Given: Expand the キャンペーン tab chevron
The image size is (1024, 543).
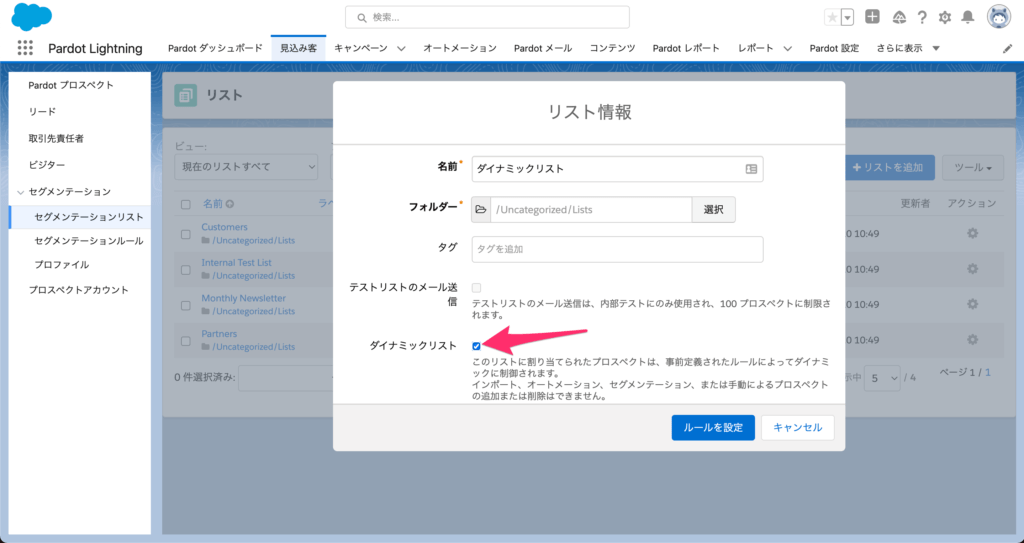Looking at the screenshot, I should tap(401, 48).
